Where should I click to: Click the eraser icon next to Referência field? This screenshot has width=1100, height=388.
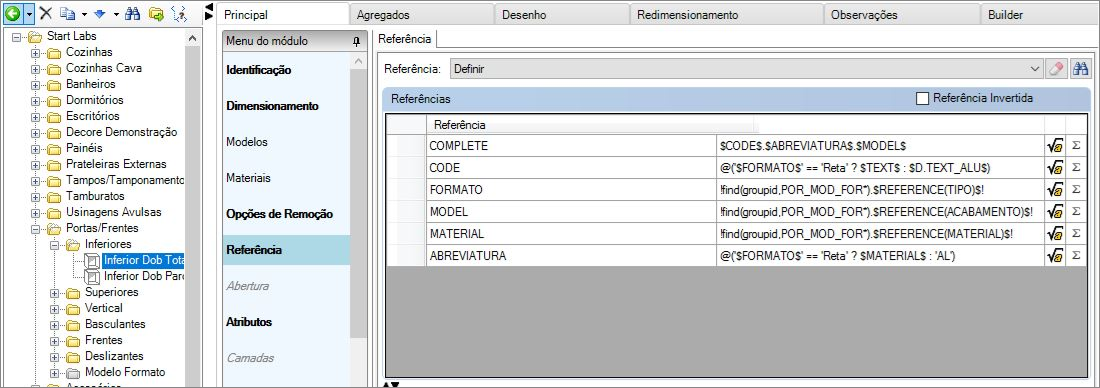(x=1056, y=69)
